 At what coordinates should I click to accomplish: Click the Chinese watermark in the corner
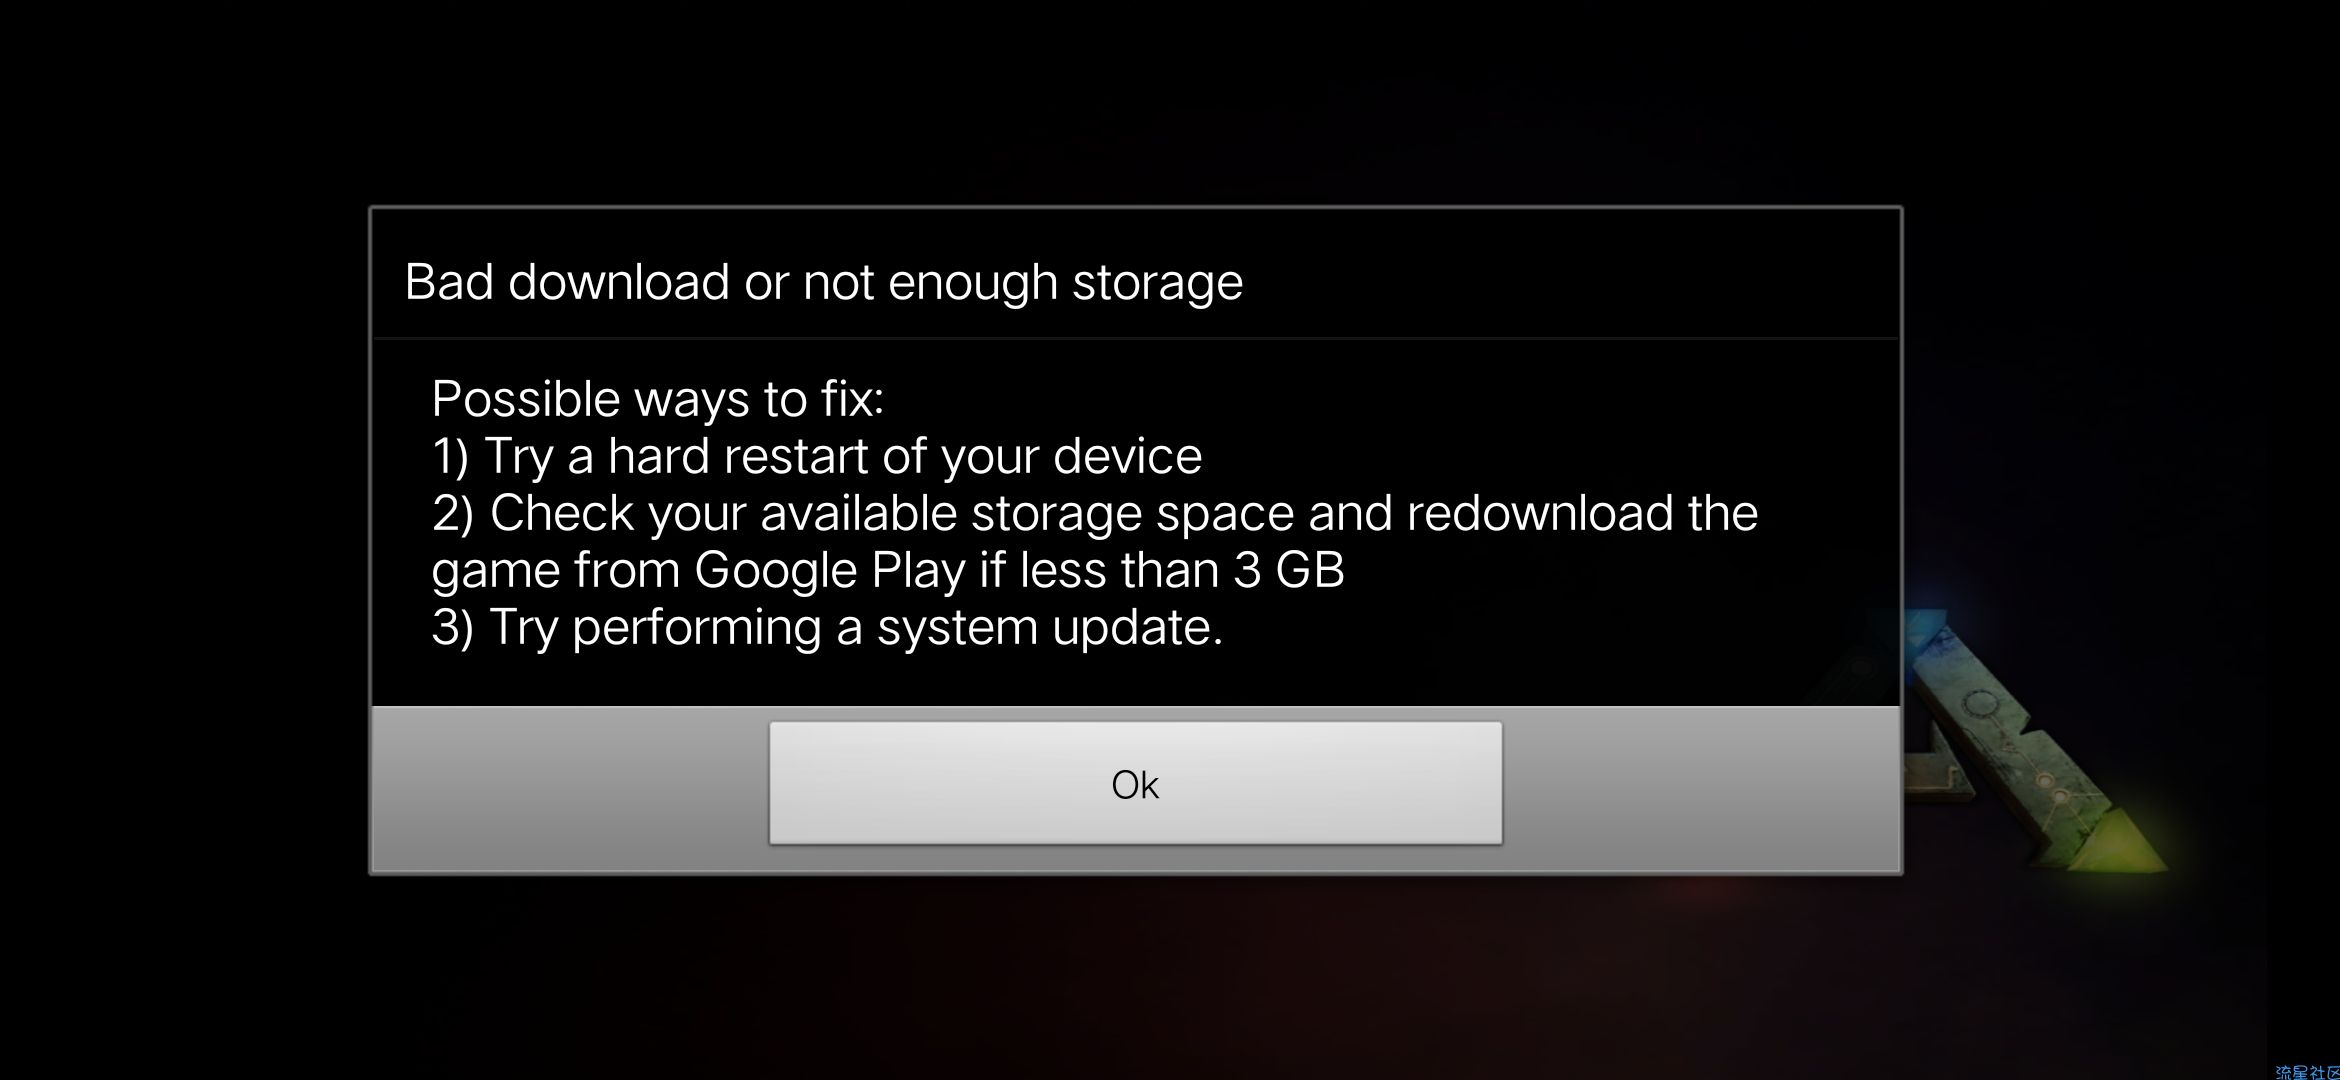(2307, 1071)
